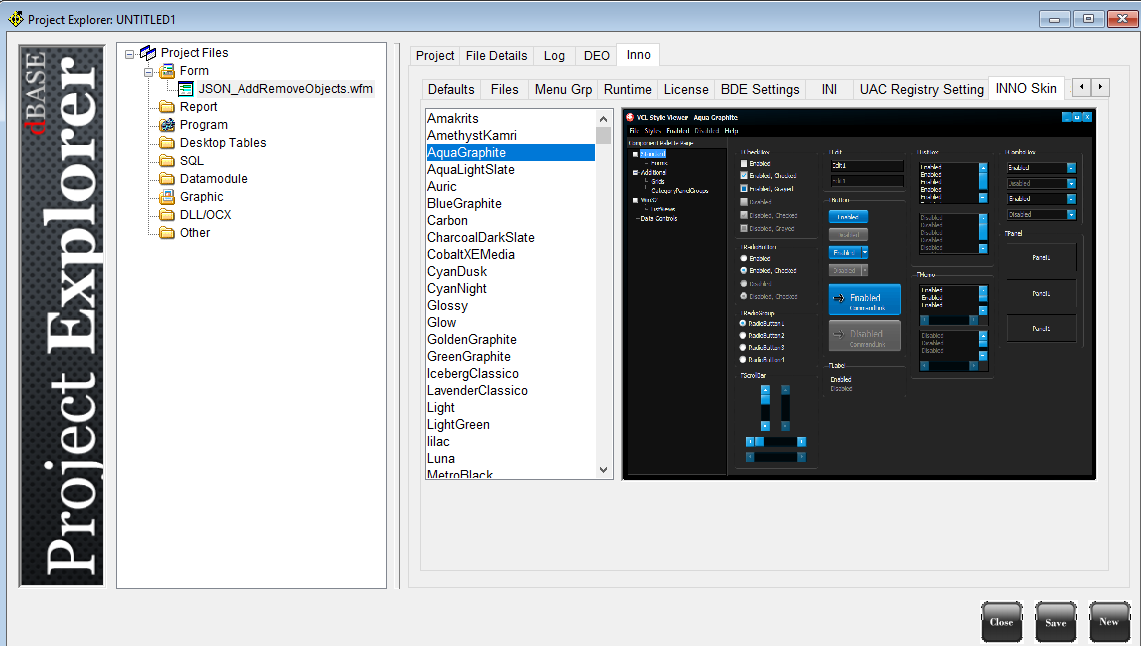Click the DLL/OCX folder icon
The image size is (1141, 646).
tap(167, 215)
